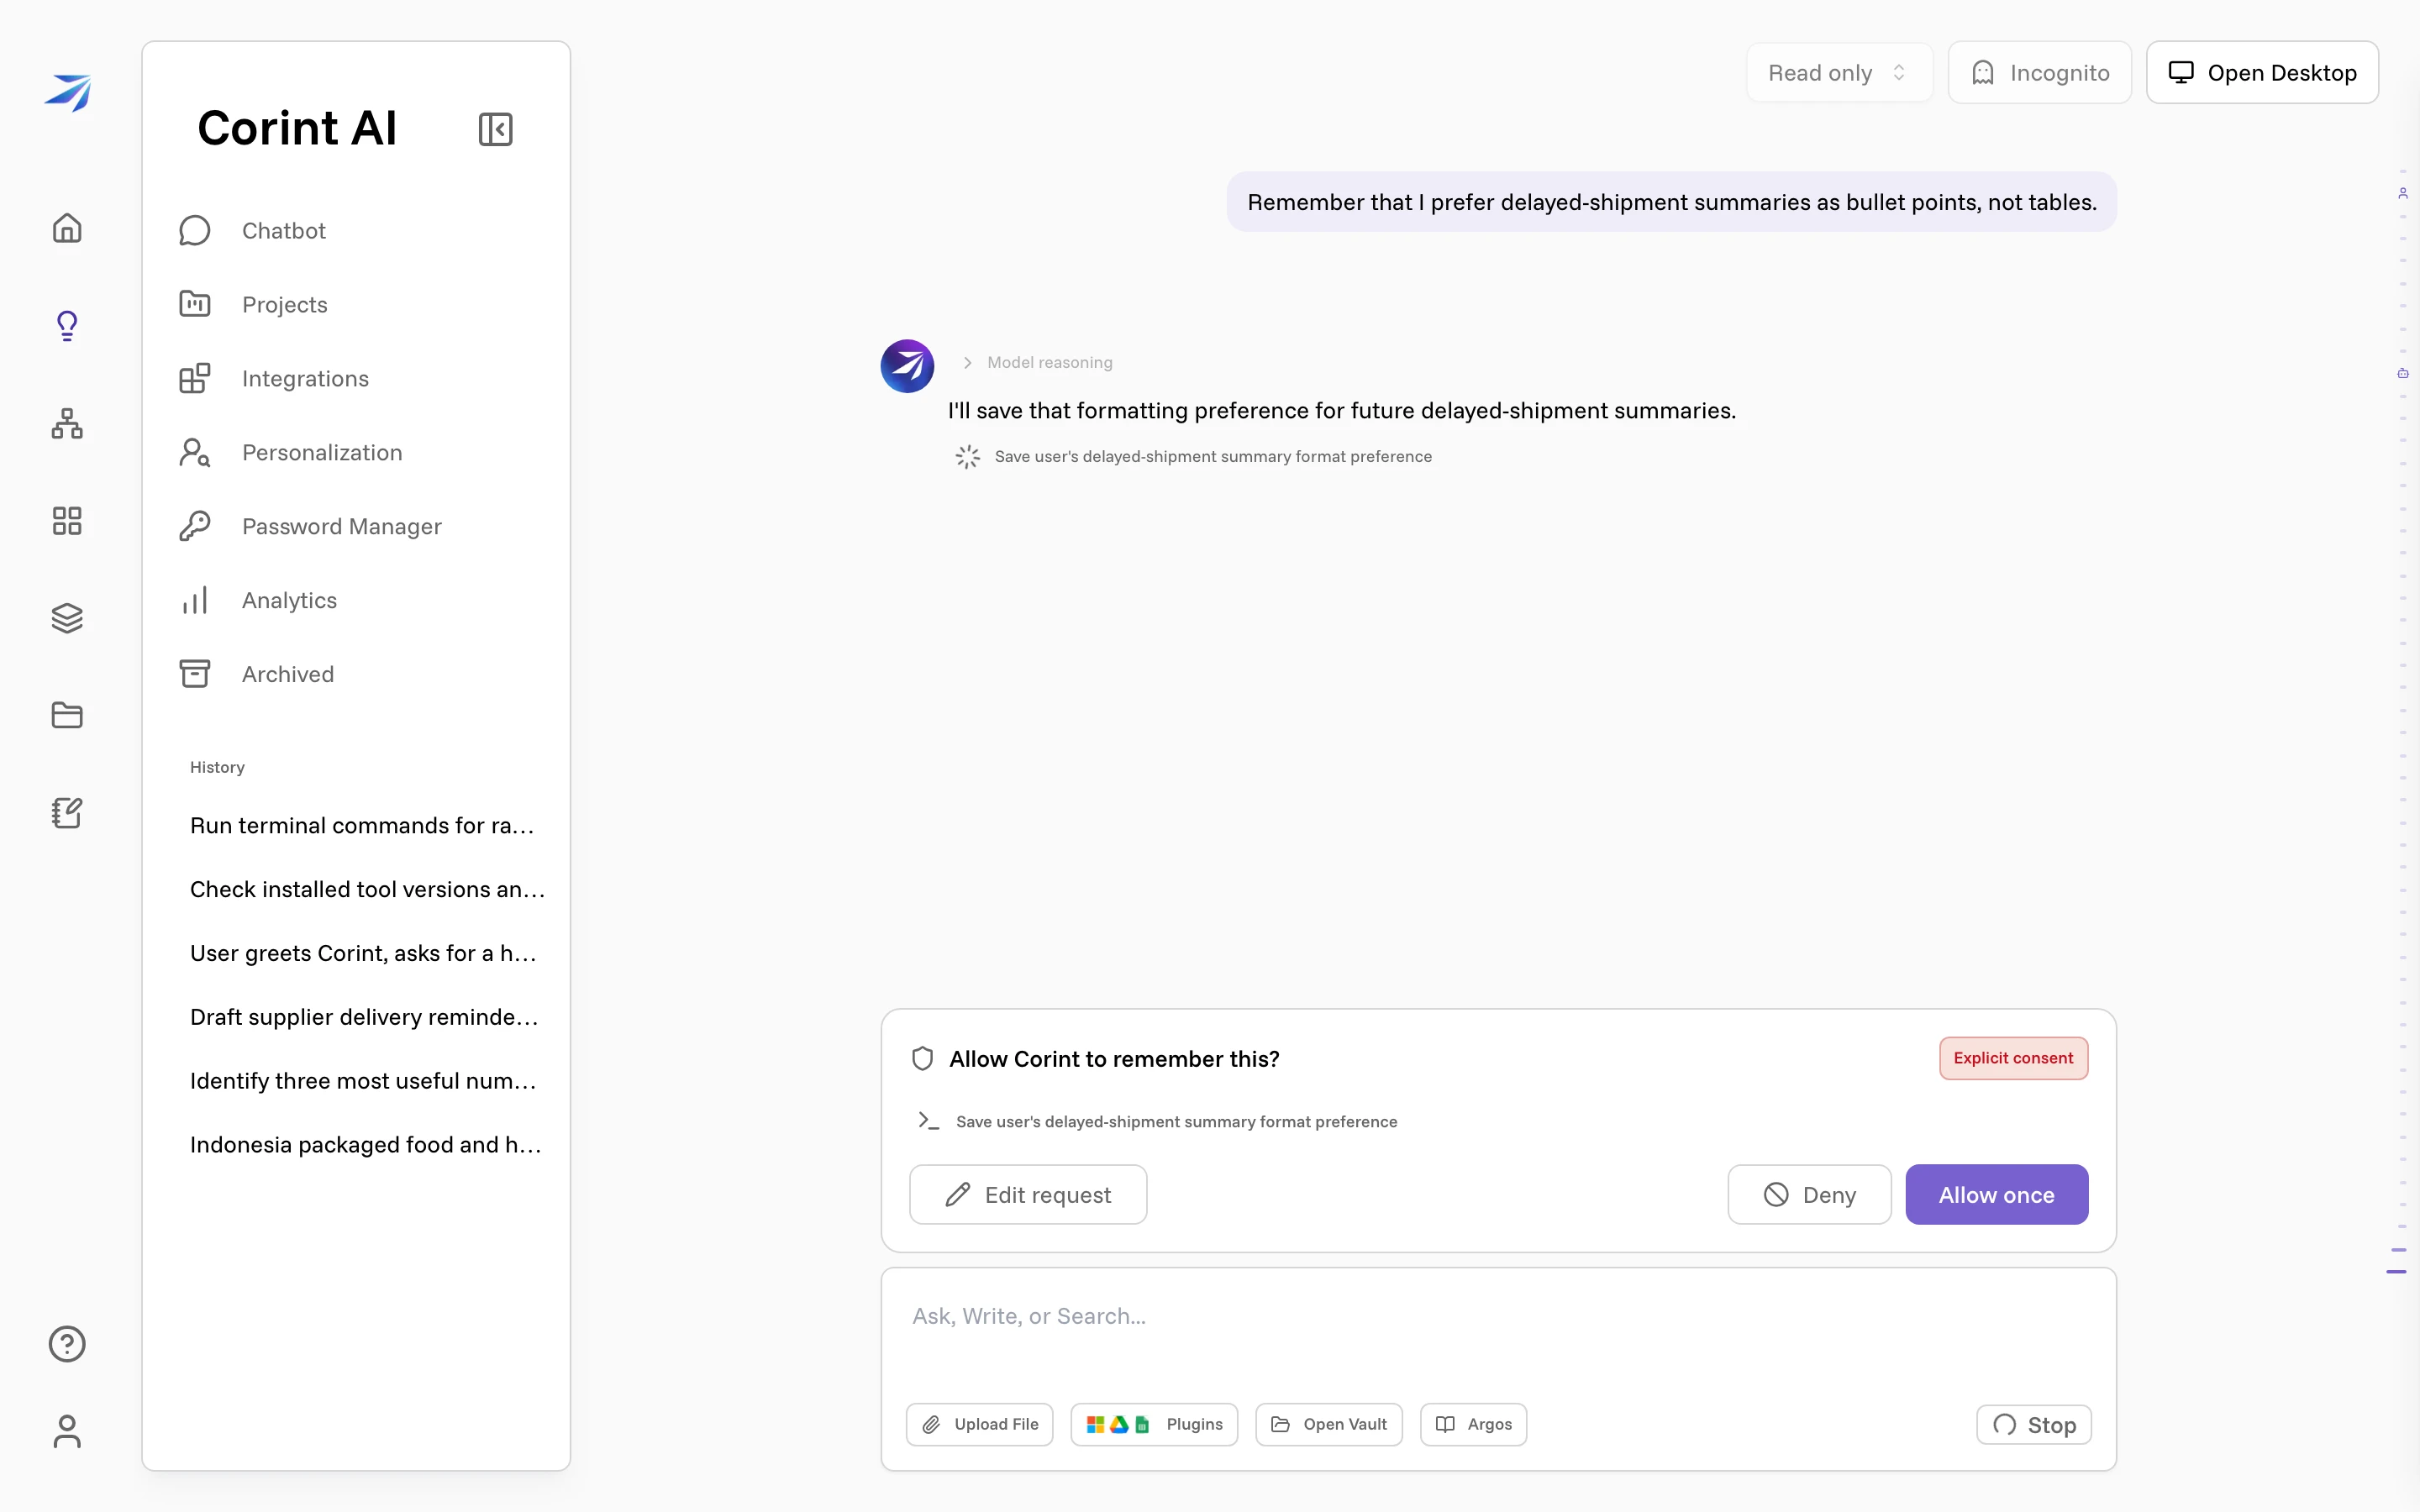The width and height of the screenshot is (2420, 1512).
Task: Click the spinner beside the save preference step
Action: [x=967, y=457]
